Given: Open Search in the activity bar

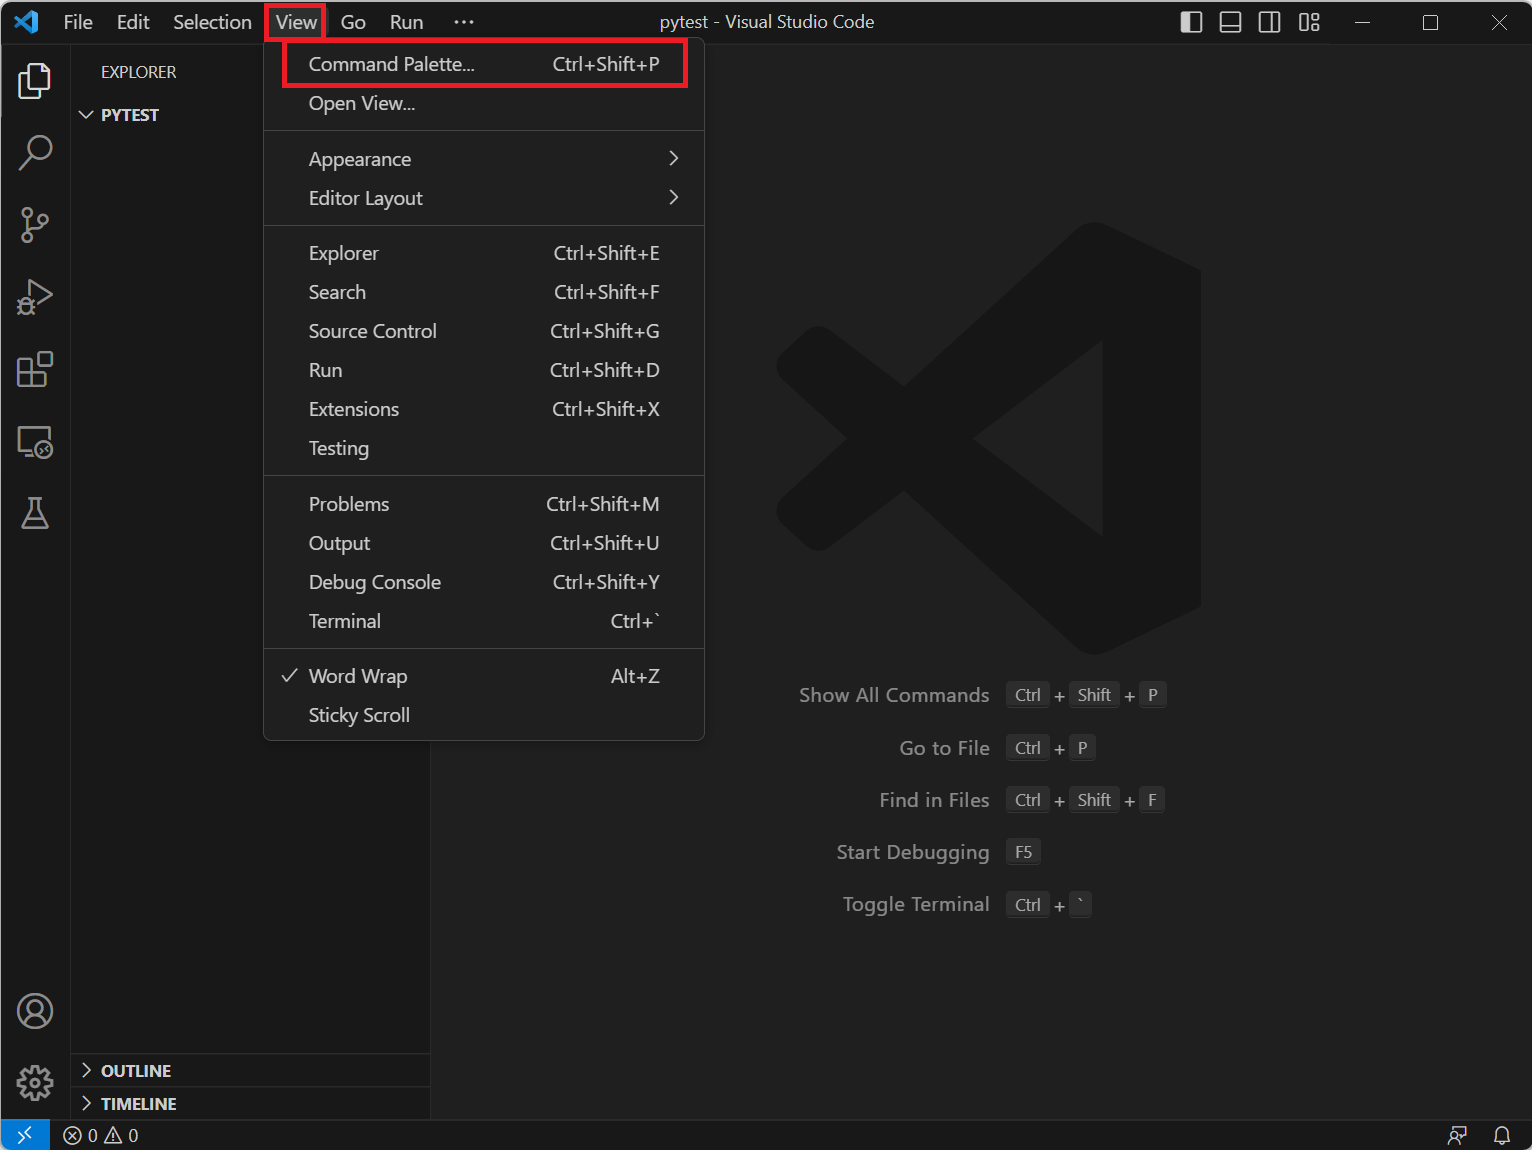Looking at the screenshot, I should click(35, 153).
